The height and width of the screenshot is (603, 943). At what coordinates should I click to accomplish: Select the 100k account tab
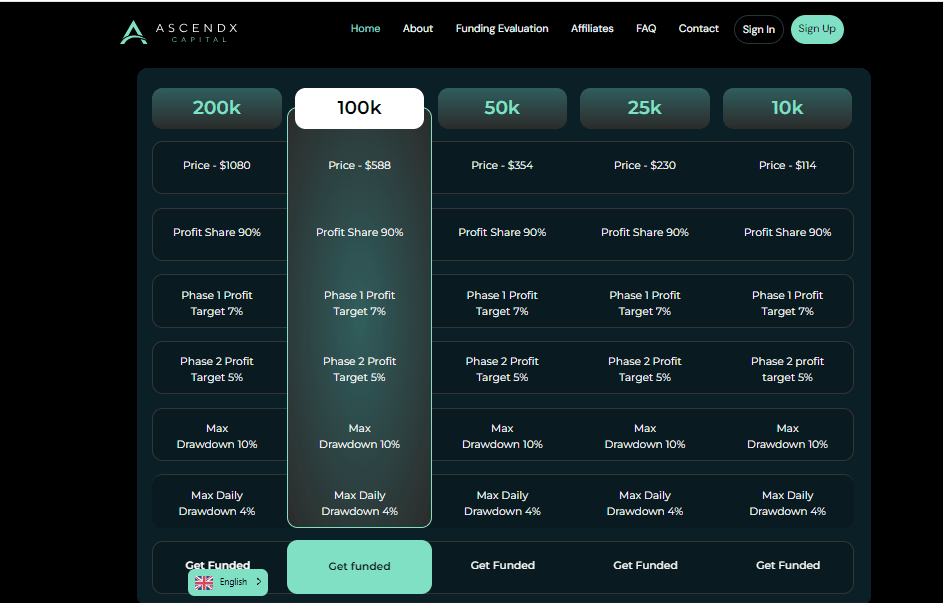(x=359, y=108)
